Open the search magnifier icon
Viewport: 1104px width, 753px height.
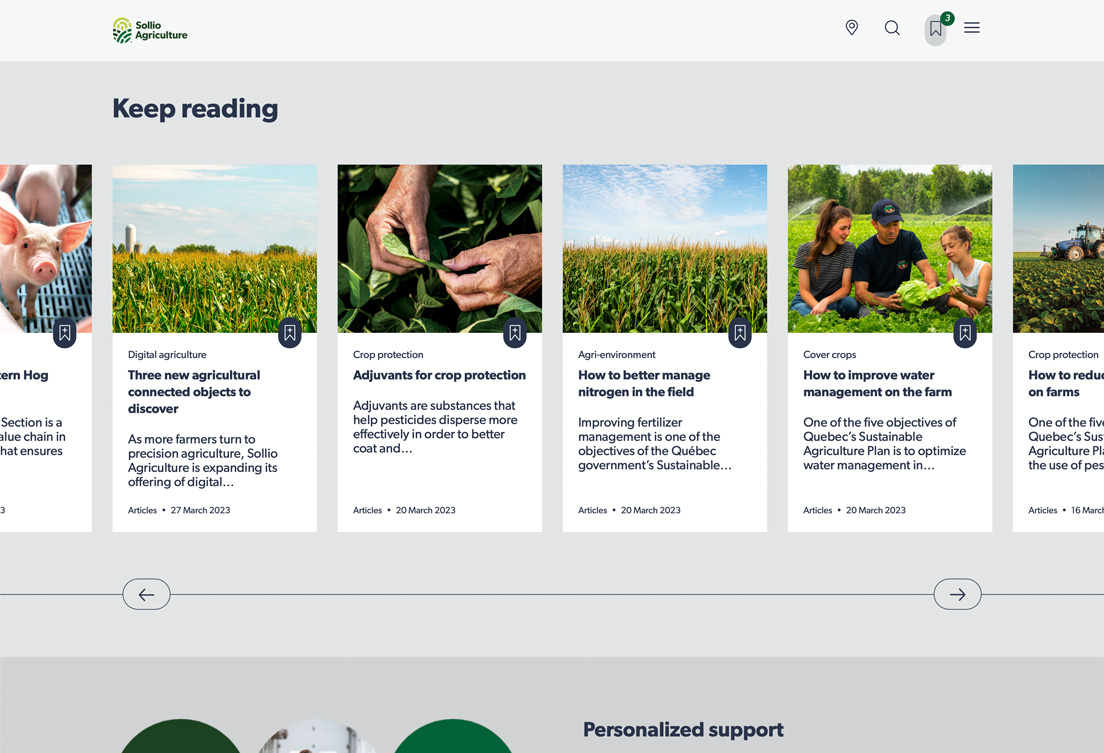(x=892, y=28)
